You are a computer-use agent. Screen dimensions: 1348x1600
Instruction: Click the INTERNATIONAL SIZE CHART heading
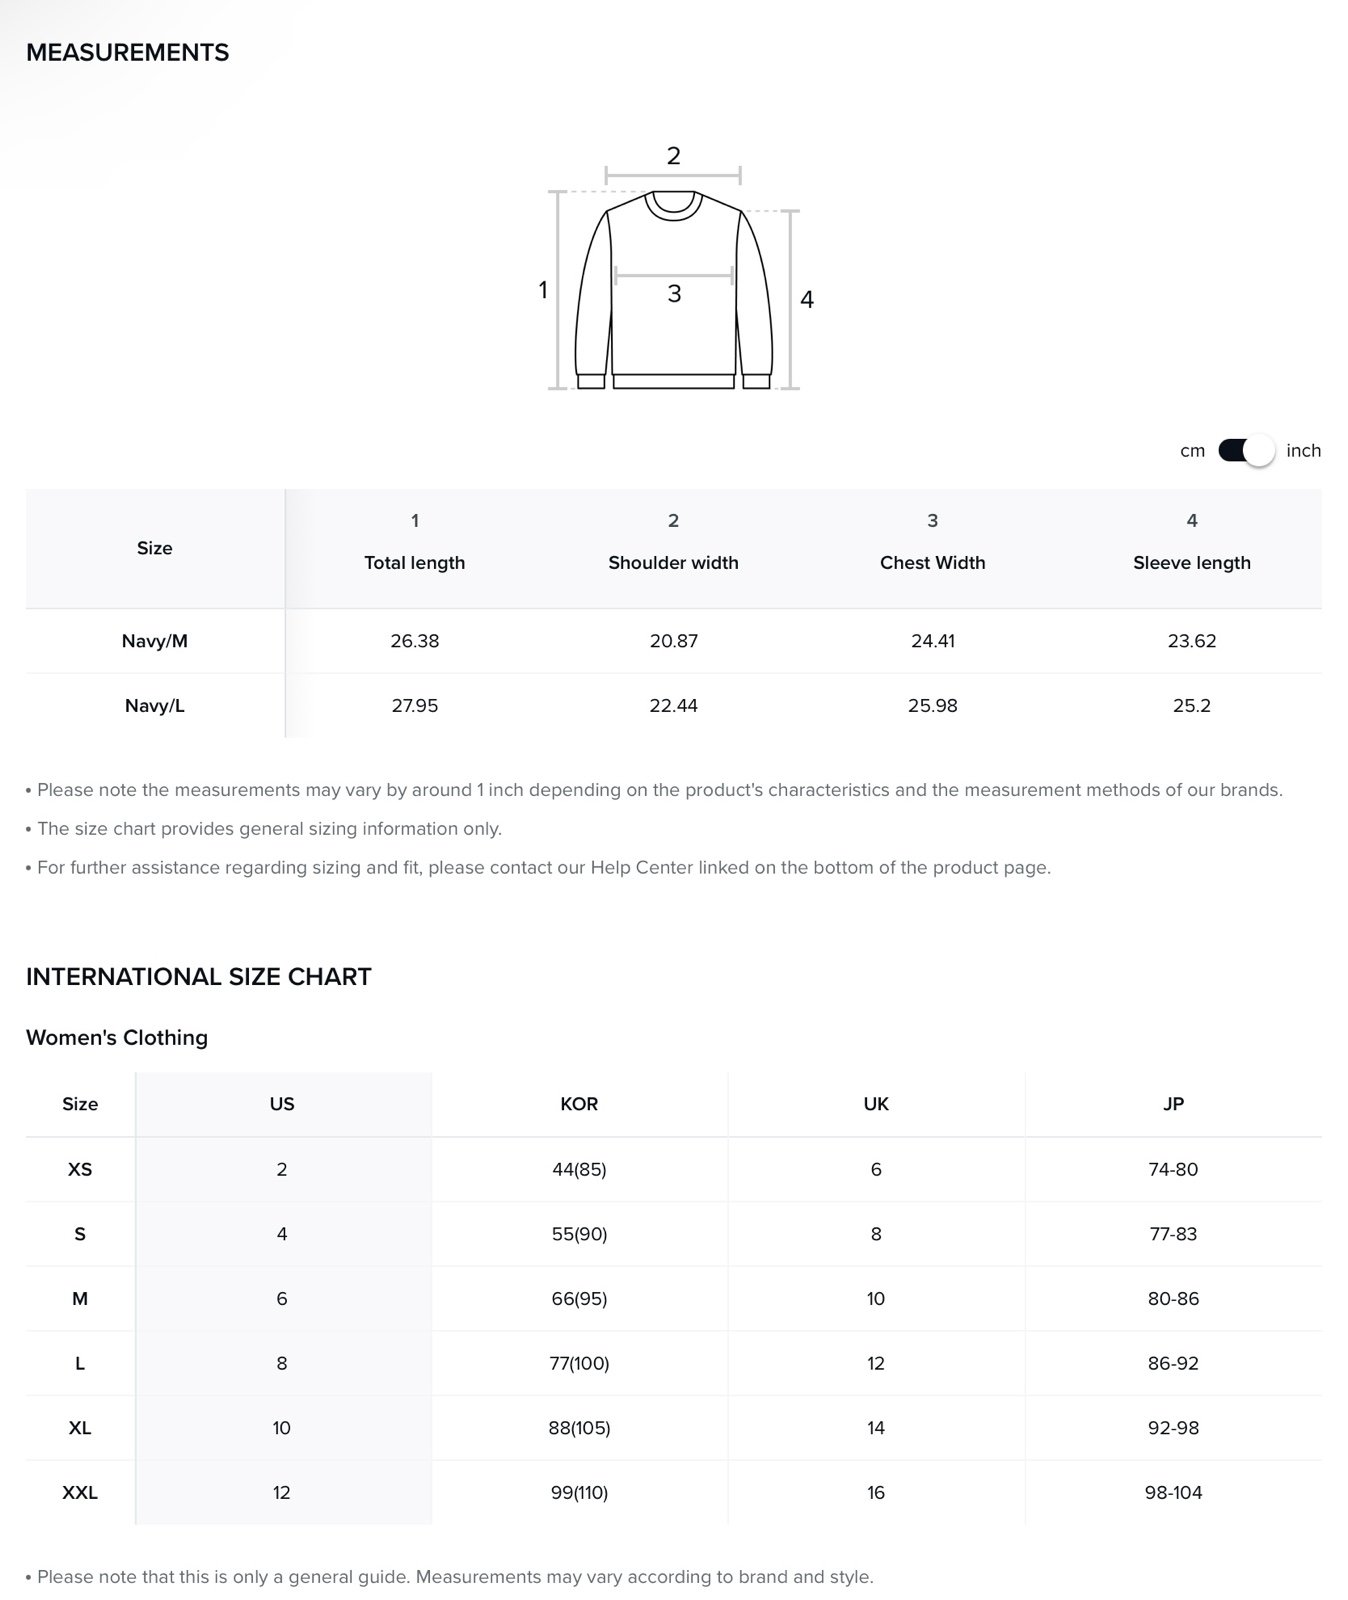pos(198,977)
